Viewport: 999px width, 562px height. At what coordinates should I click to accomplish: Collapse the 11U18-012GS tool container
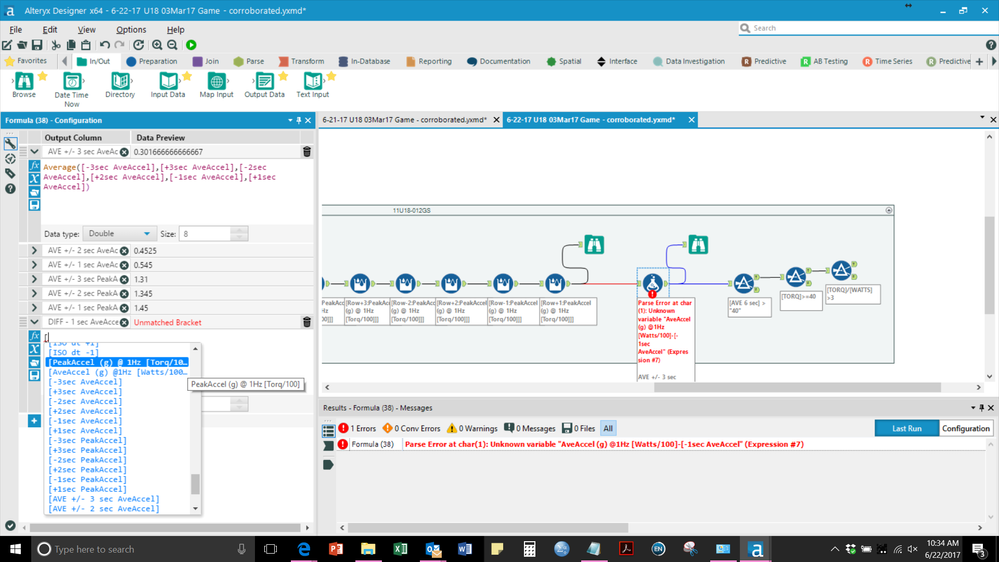point(888,210)
